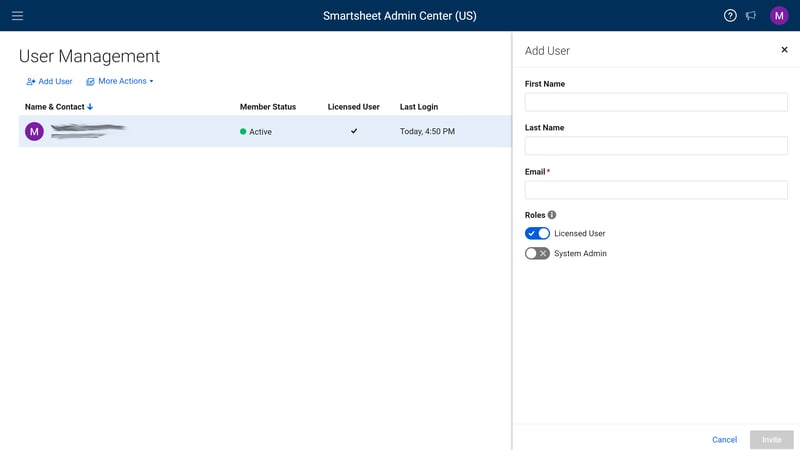Focus the First Name field
Screen dimensions: 800x450
point(656,102)
